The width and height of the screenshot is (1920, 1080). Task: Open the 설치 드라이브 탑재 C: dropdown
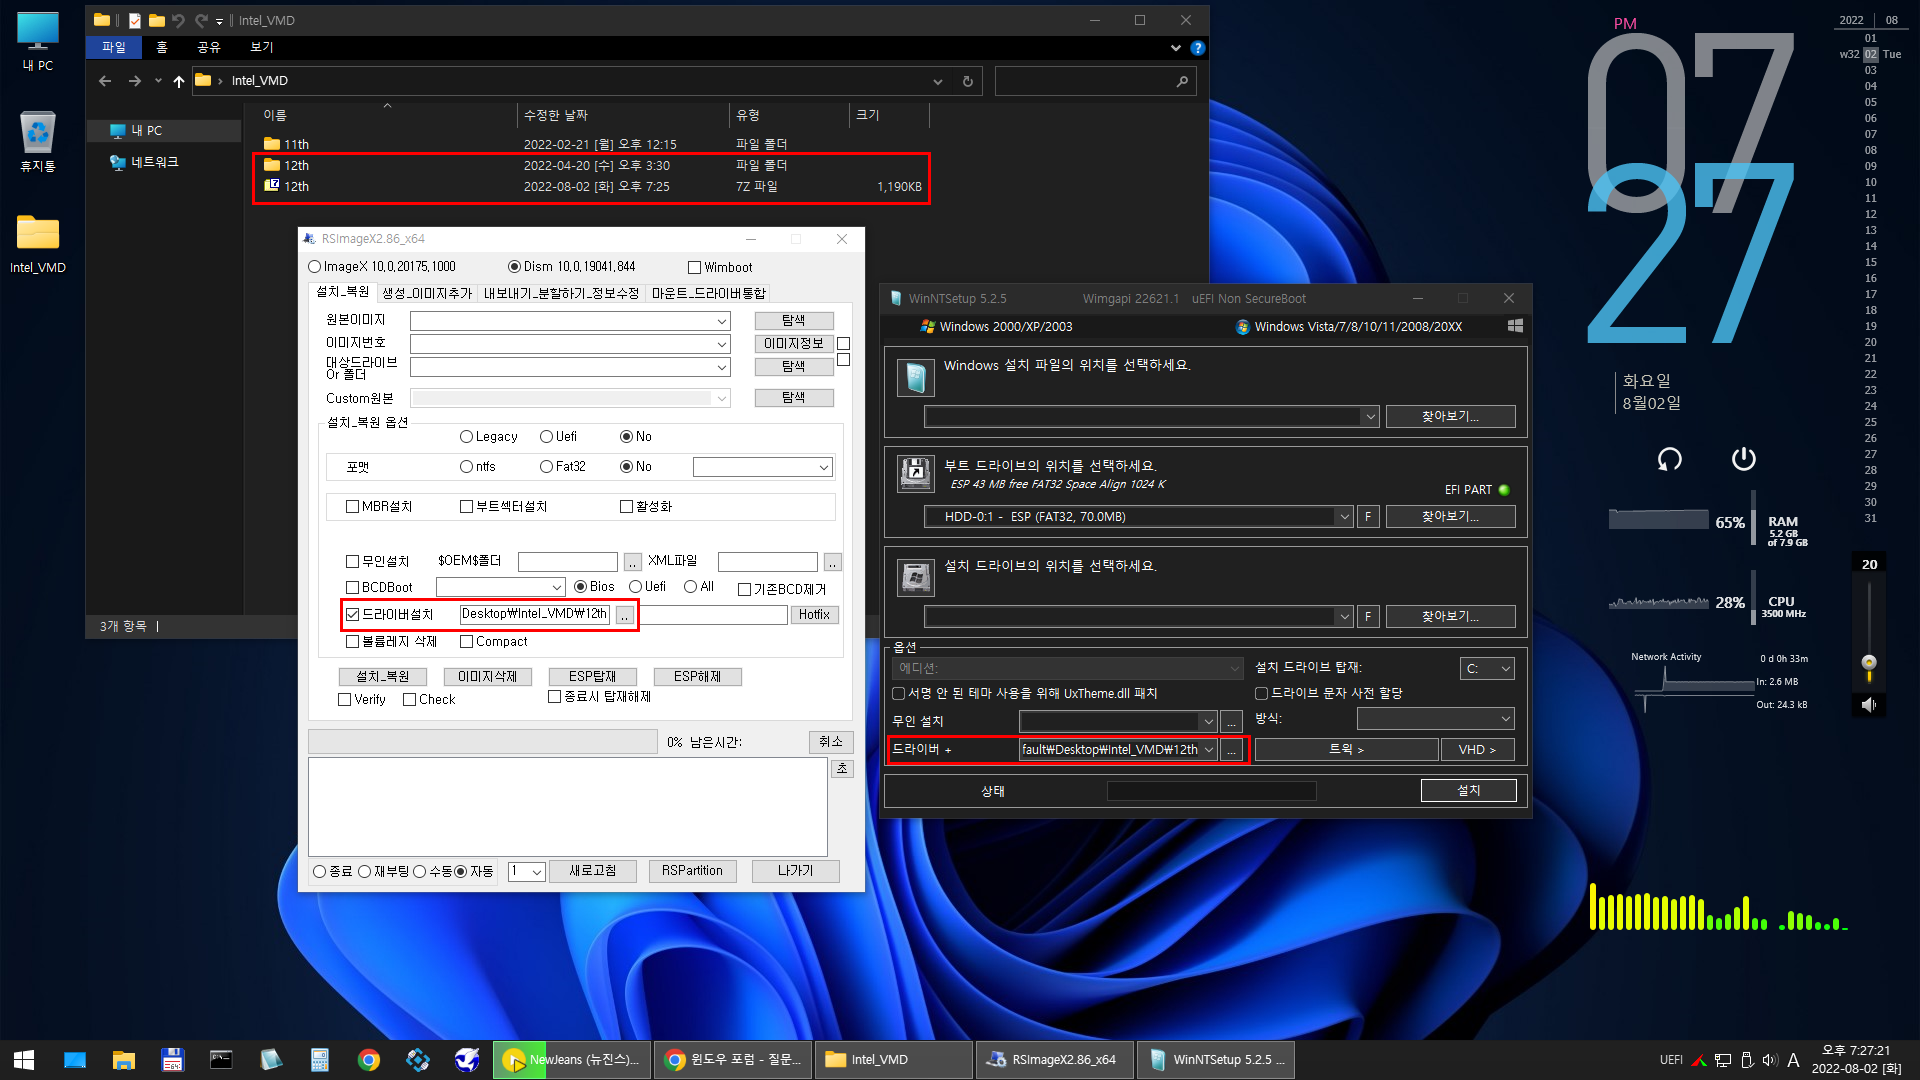click(1488, 669)
